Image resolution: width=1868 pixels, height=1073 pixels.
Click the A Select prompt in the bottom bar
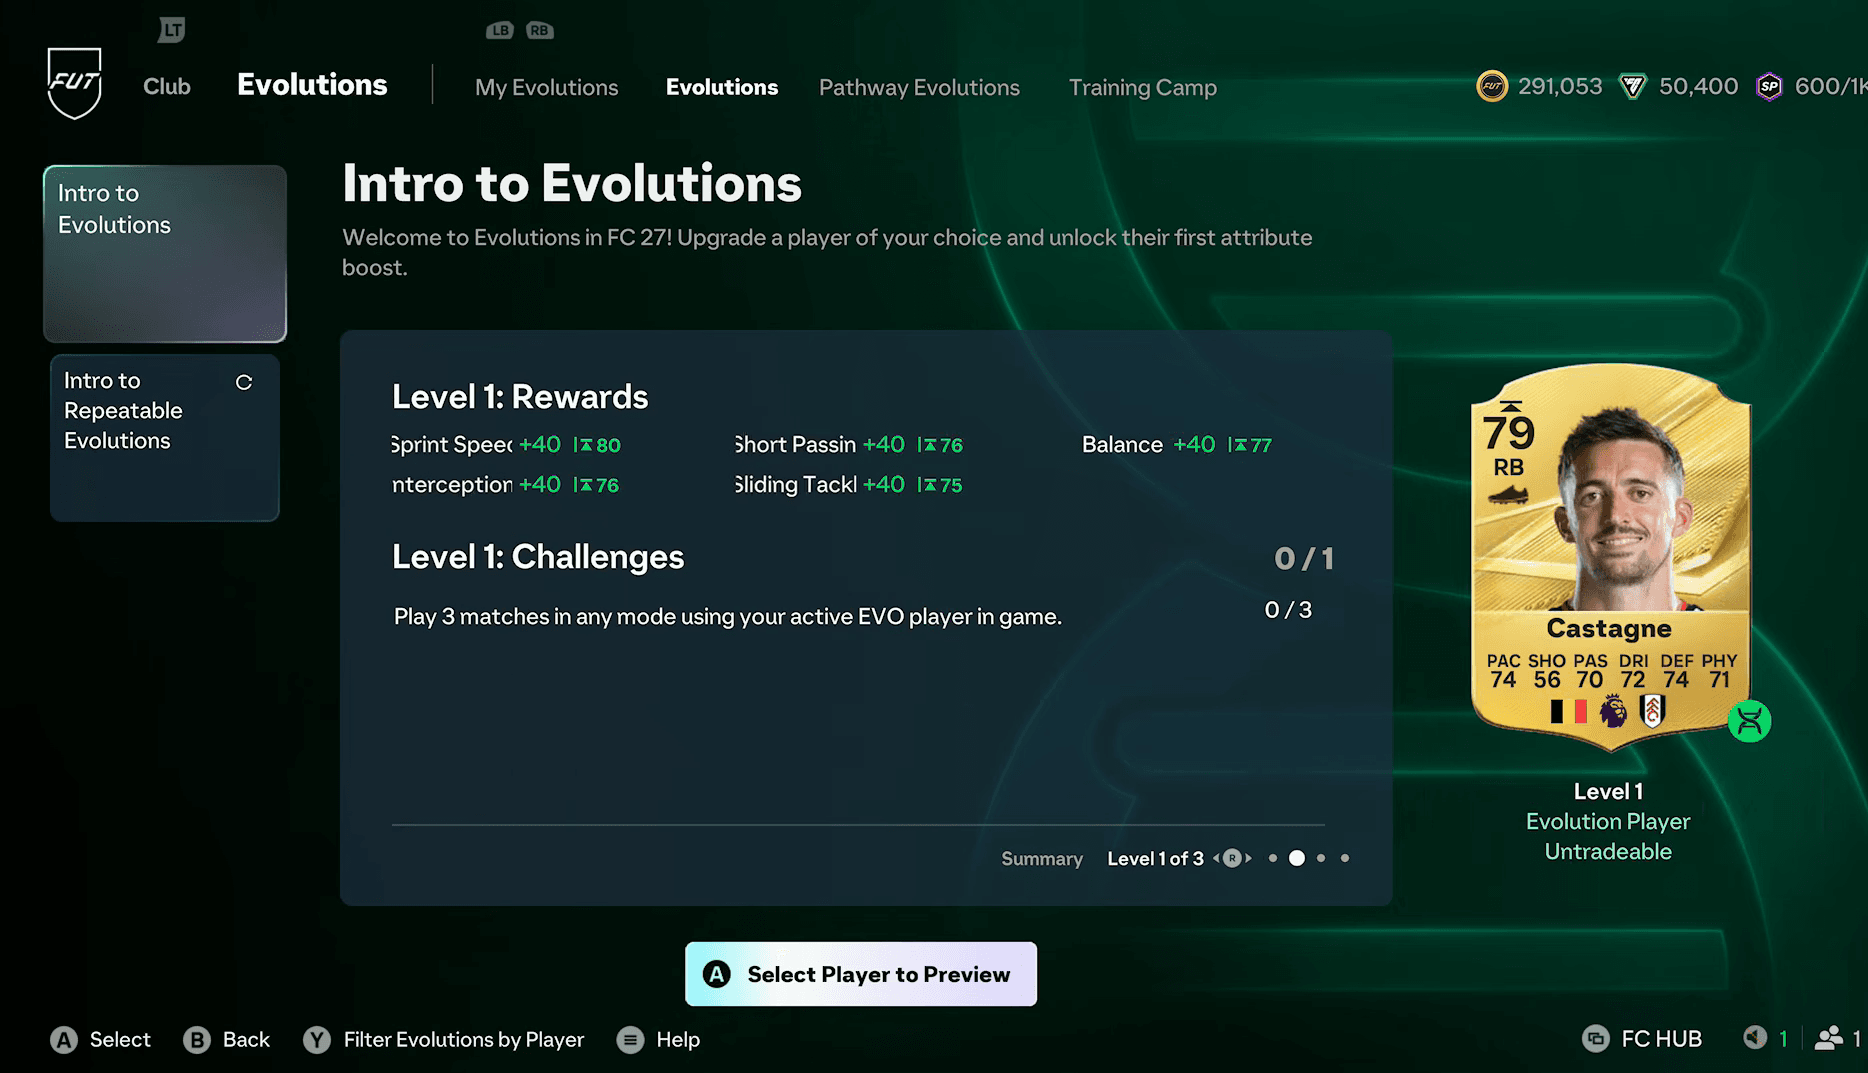pyautogui.click(x=100, y=1040)
